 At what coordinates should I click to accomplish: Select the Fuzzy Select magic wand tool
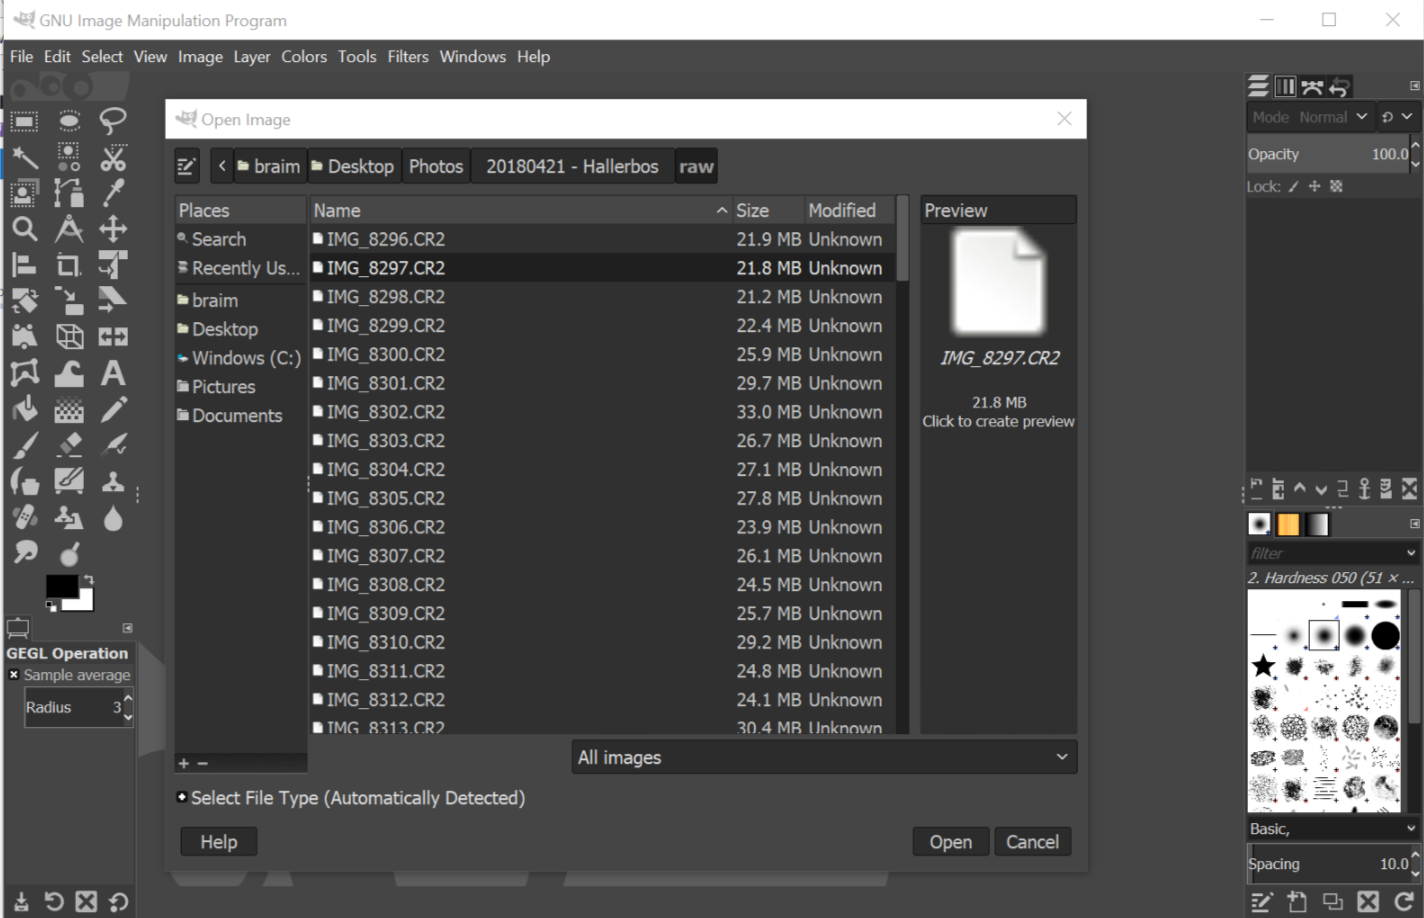[x=24, y=158]
